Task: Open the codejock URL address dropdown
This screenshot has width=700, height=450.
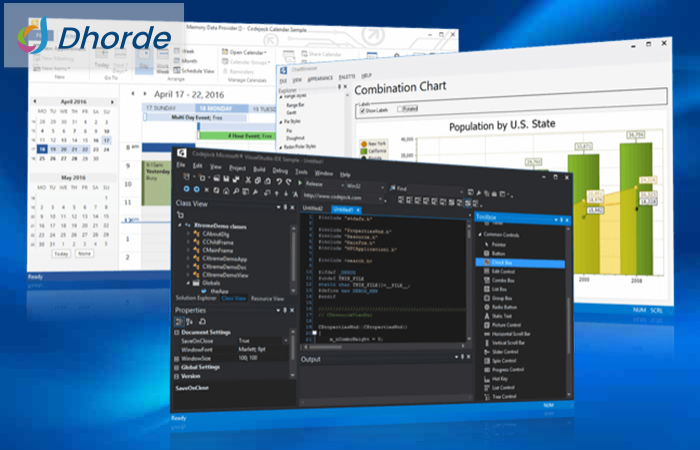Action: 380,199
